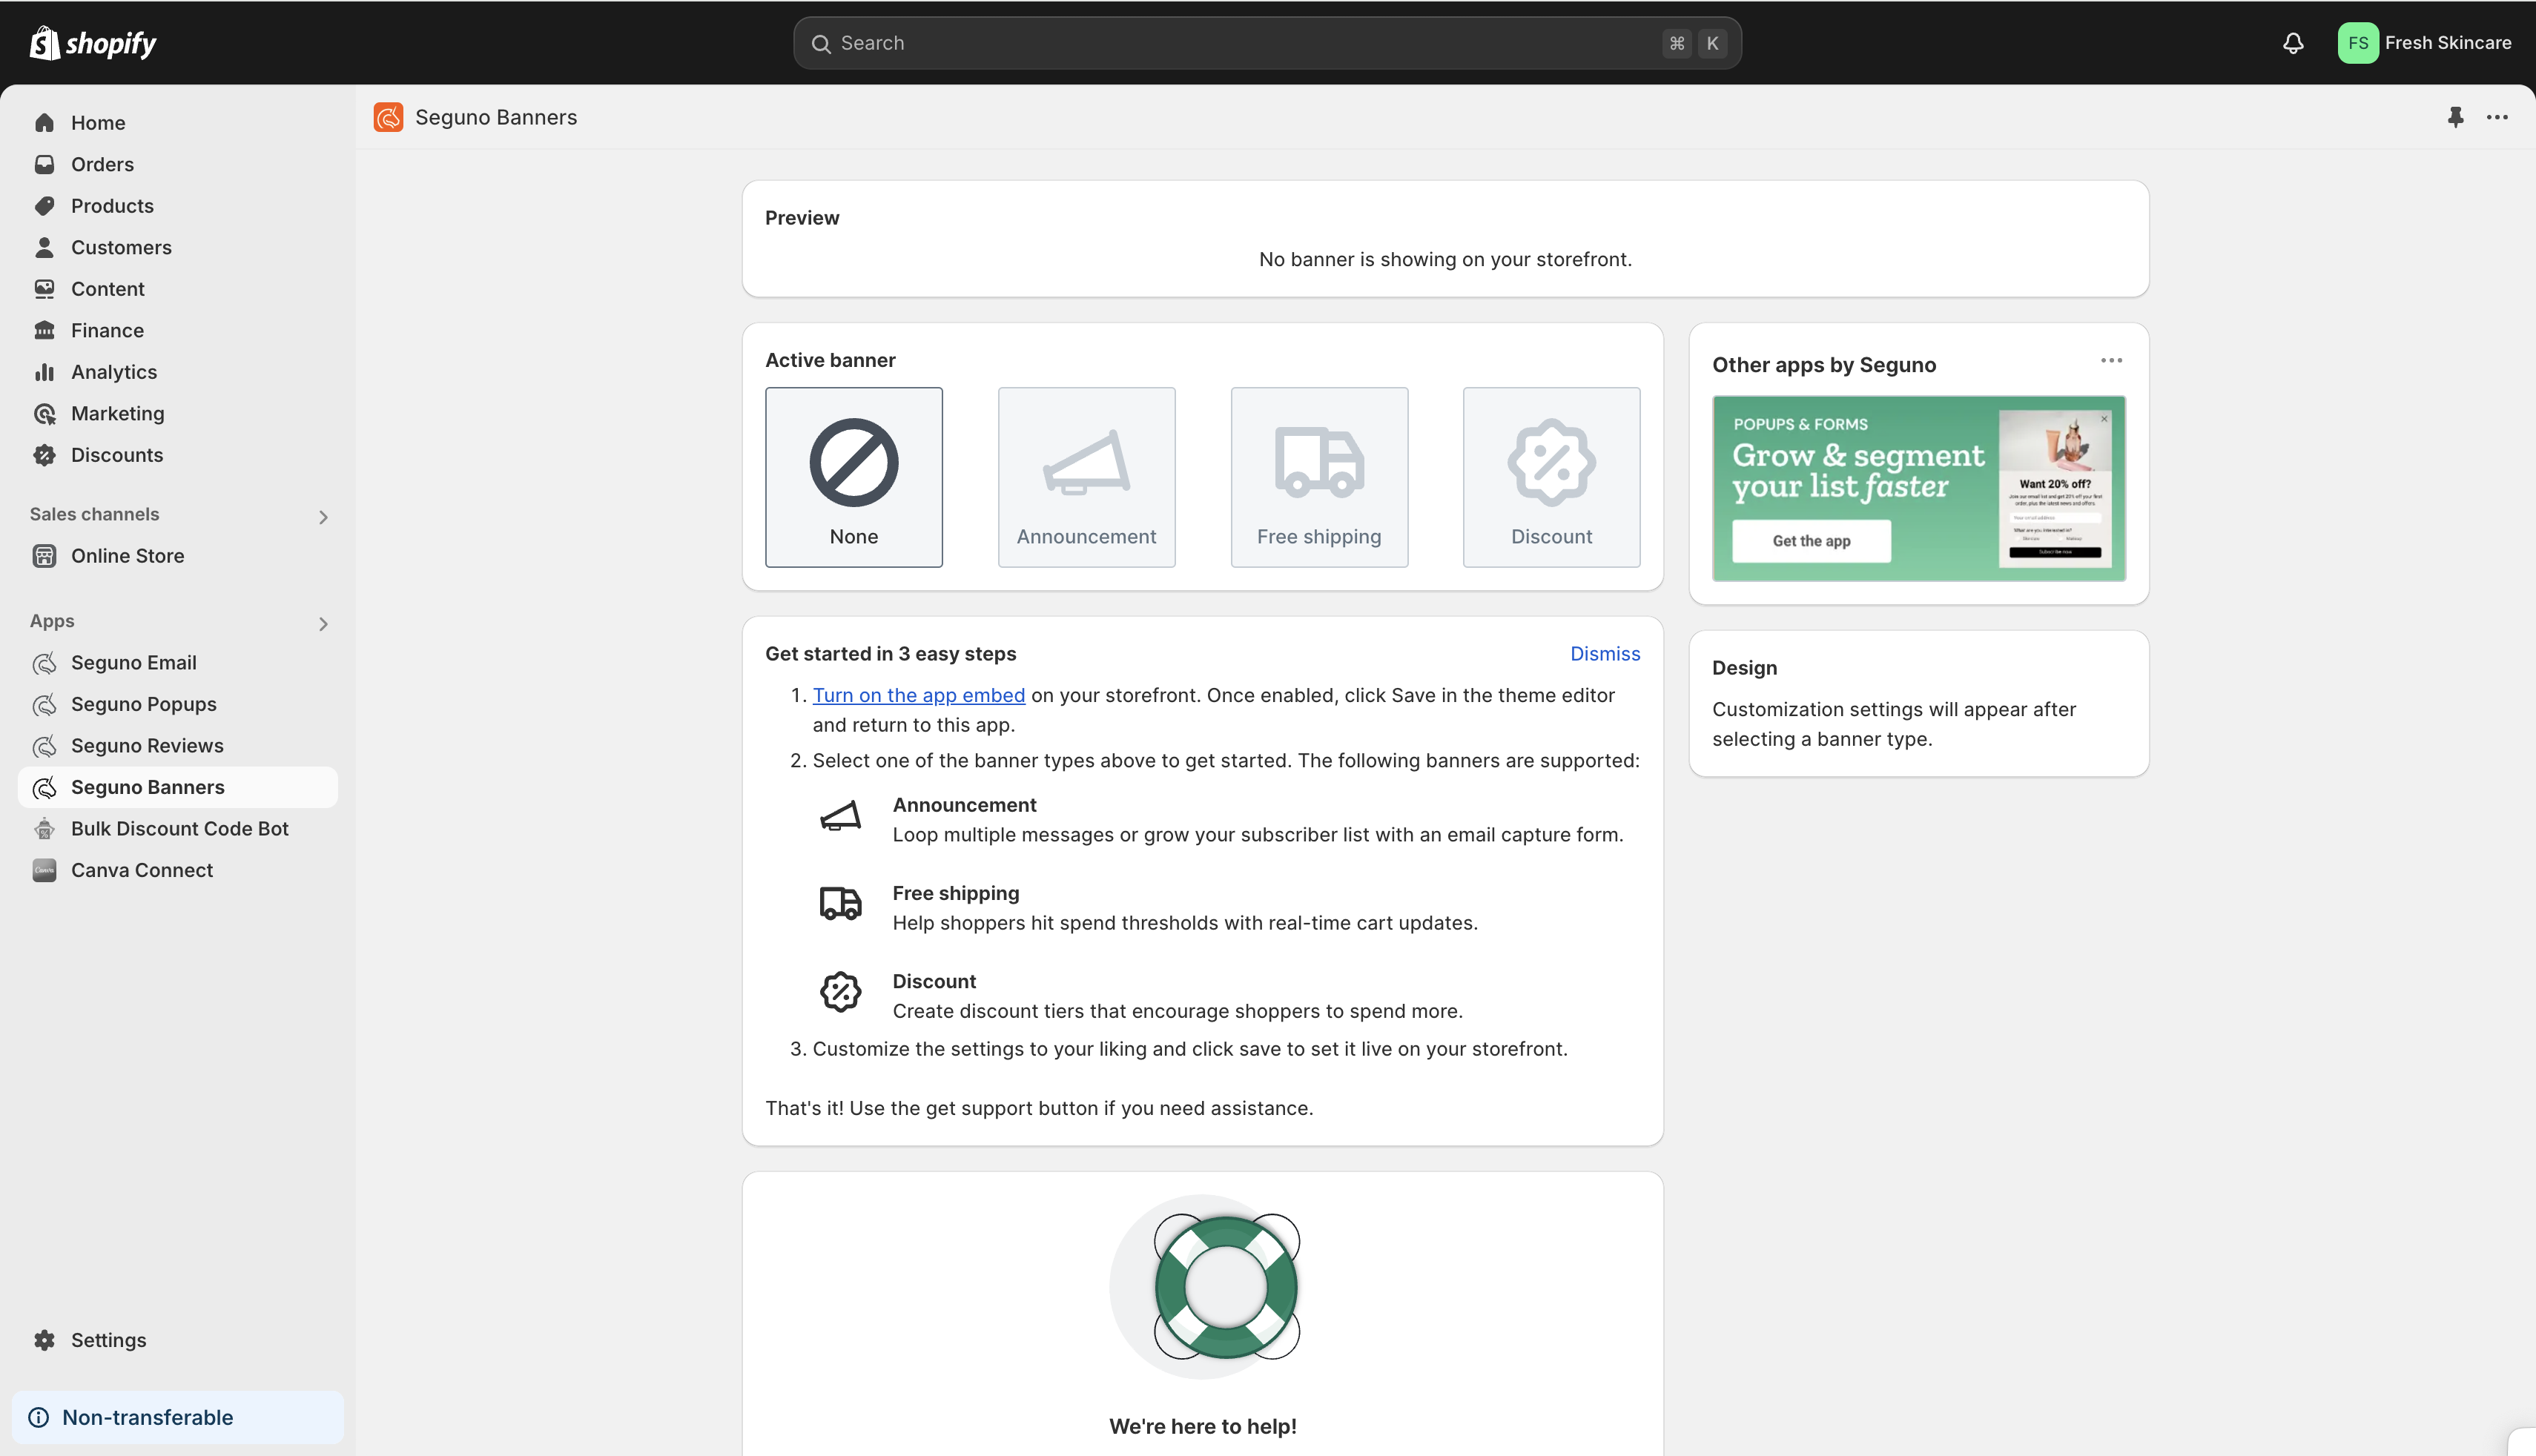
Task: Pick the Discount banner type
Action: 1551,477
